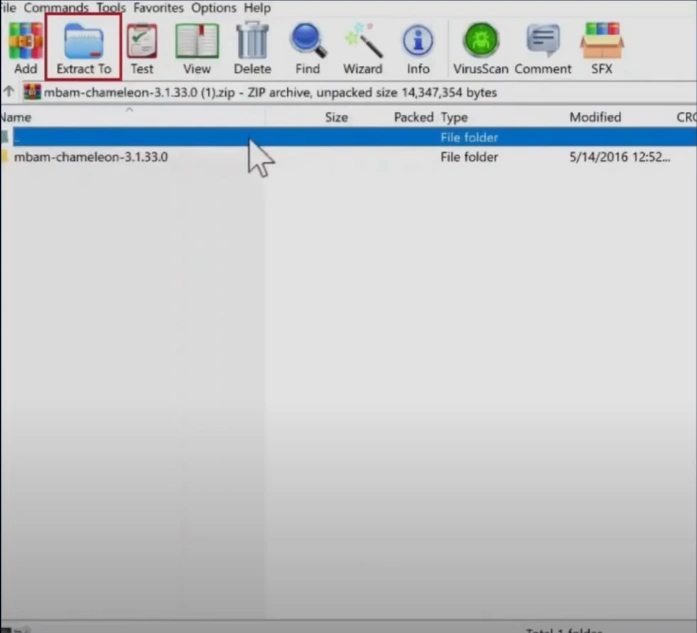Click File folder type of mbam-chameleon row
This screenshot has width=697, height=633.
(469, 157)
